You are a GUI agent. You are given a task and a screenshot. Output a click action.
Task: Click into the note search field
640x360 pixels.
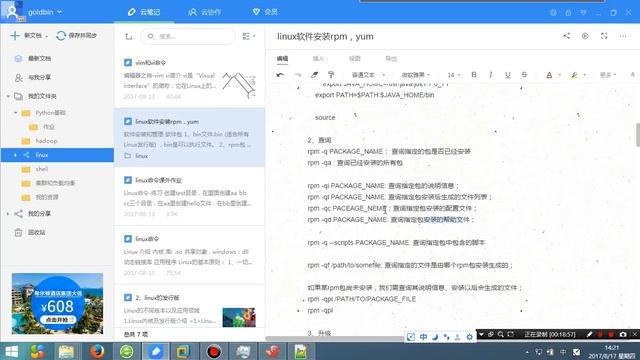(x=188, y=36)
